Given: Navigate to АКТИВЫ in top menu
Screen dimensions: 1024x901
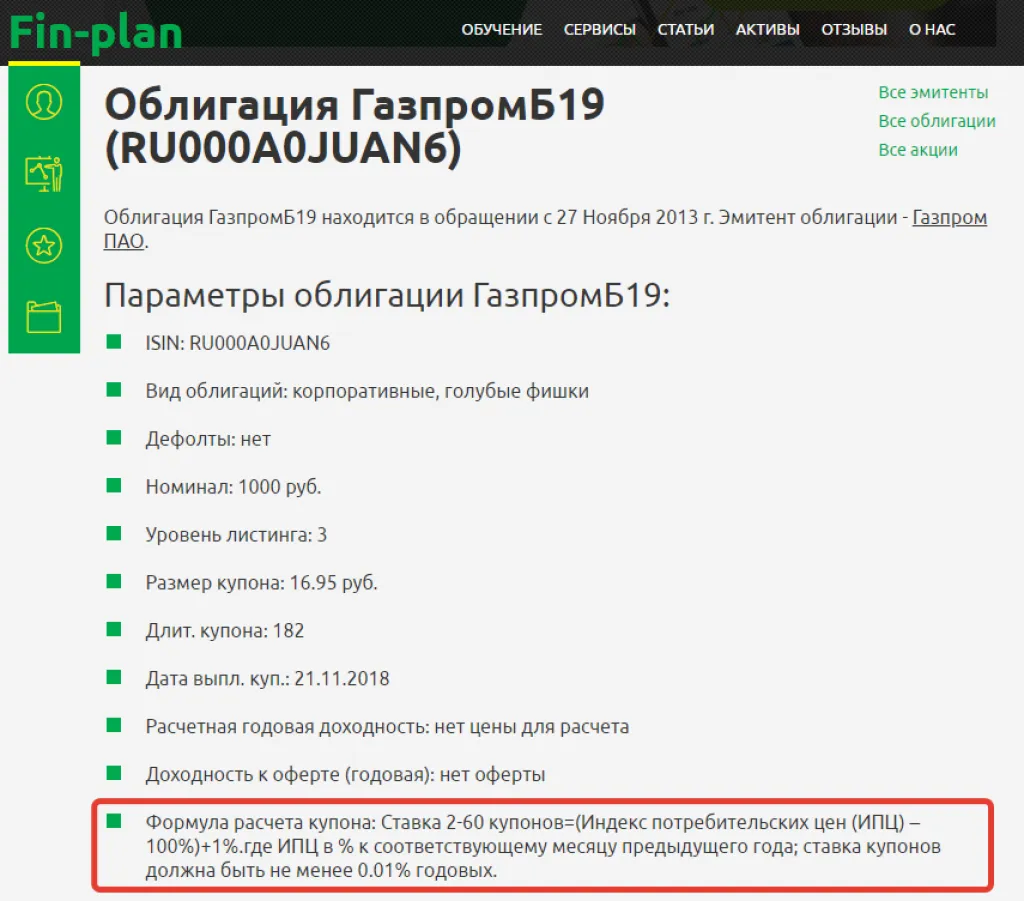Looking at the screenshot, I should click(766, 29).
